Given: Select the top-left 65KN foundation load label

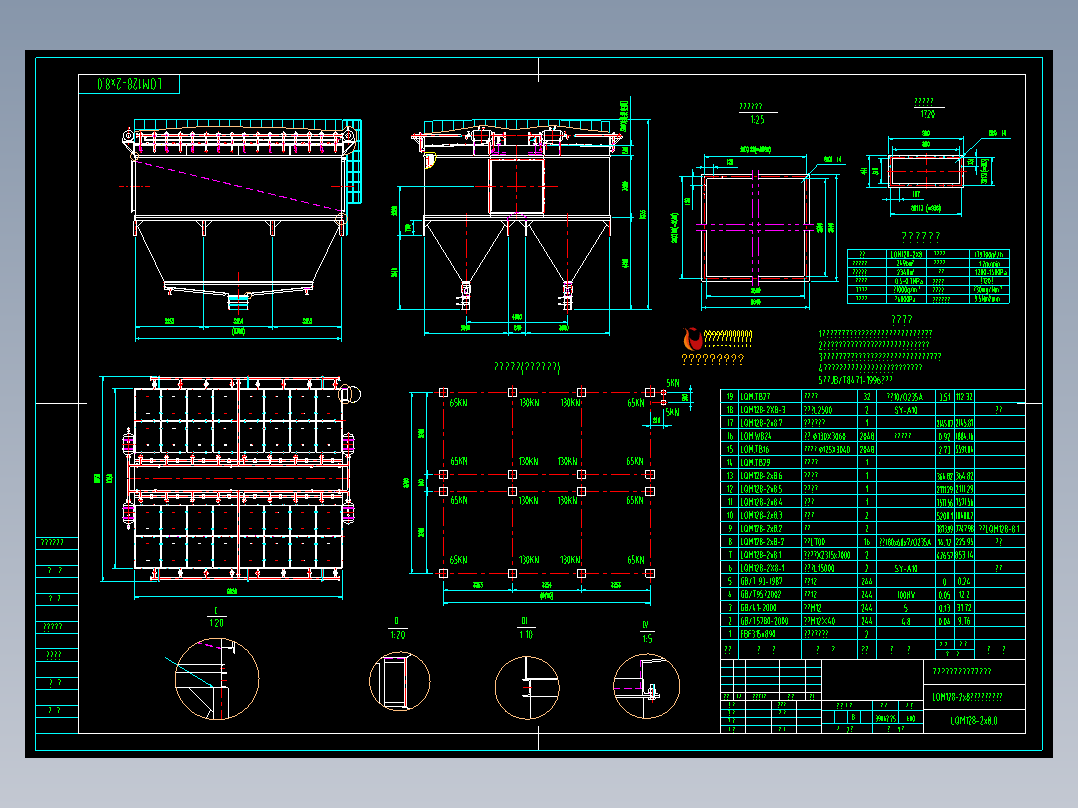Looking at the screenshot, I should click(459, 403).
